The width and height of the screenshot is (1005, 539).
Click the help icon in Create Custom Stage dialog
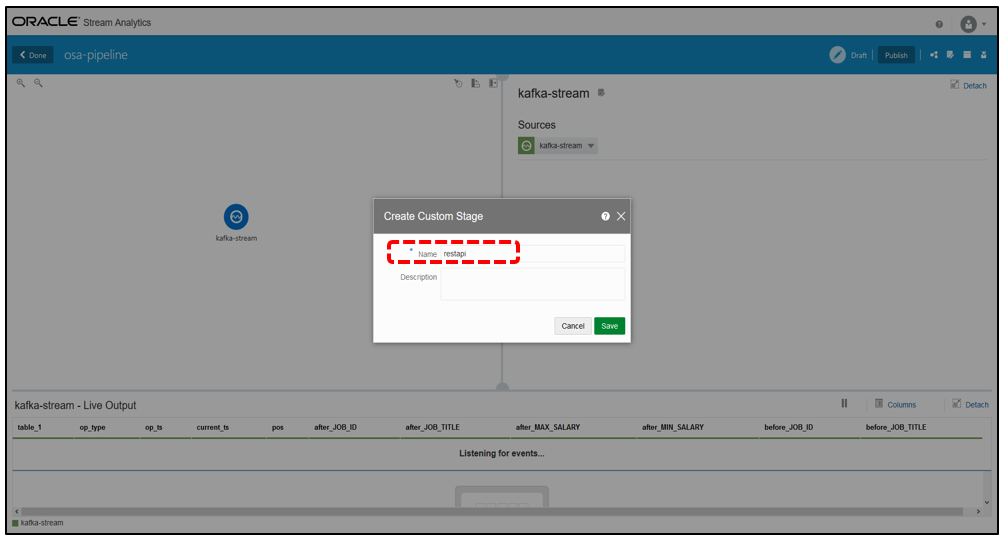click(605, 217)
